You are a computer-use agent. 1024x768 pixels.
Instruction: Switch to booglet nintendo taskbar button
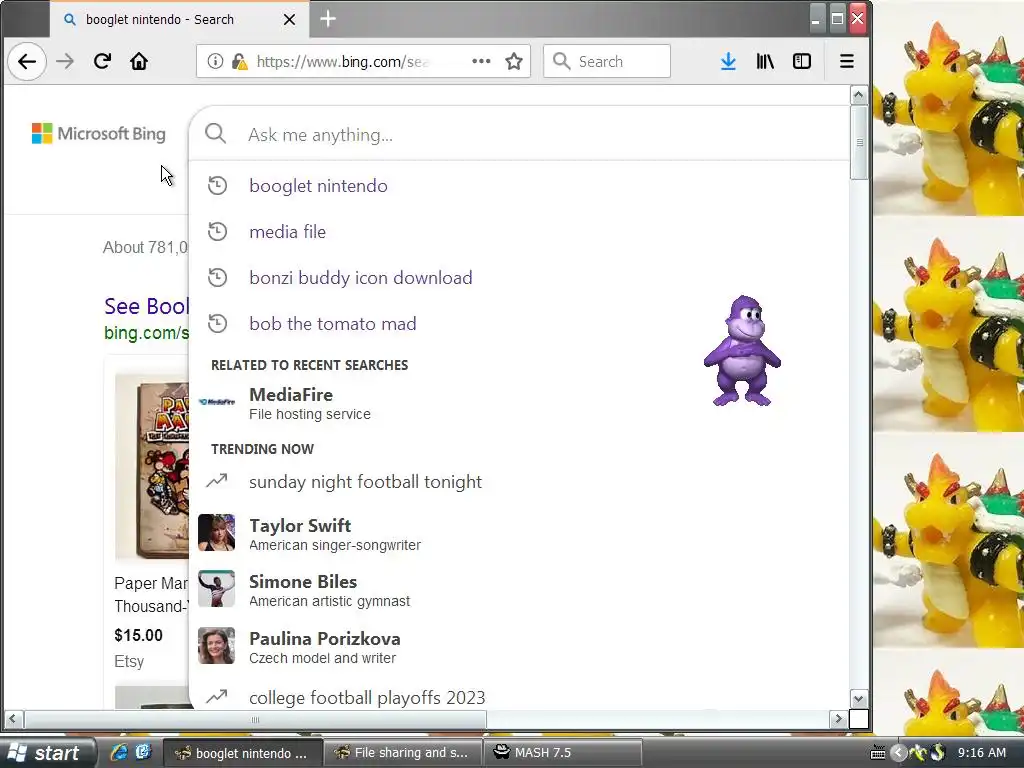click(x=243, y=753)
